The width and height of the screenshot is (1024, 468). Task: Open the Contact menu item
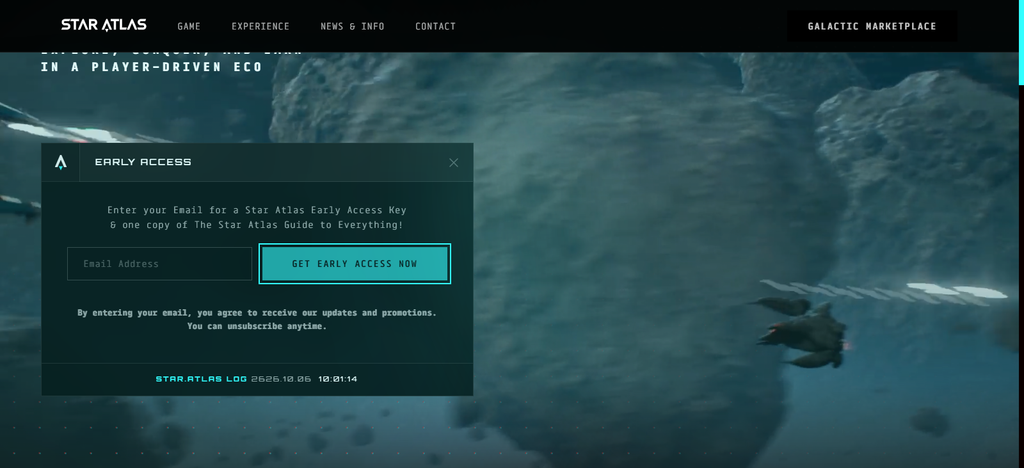(436, 27)
